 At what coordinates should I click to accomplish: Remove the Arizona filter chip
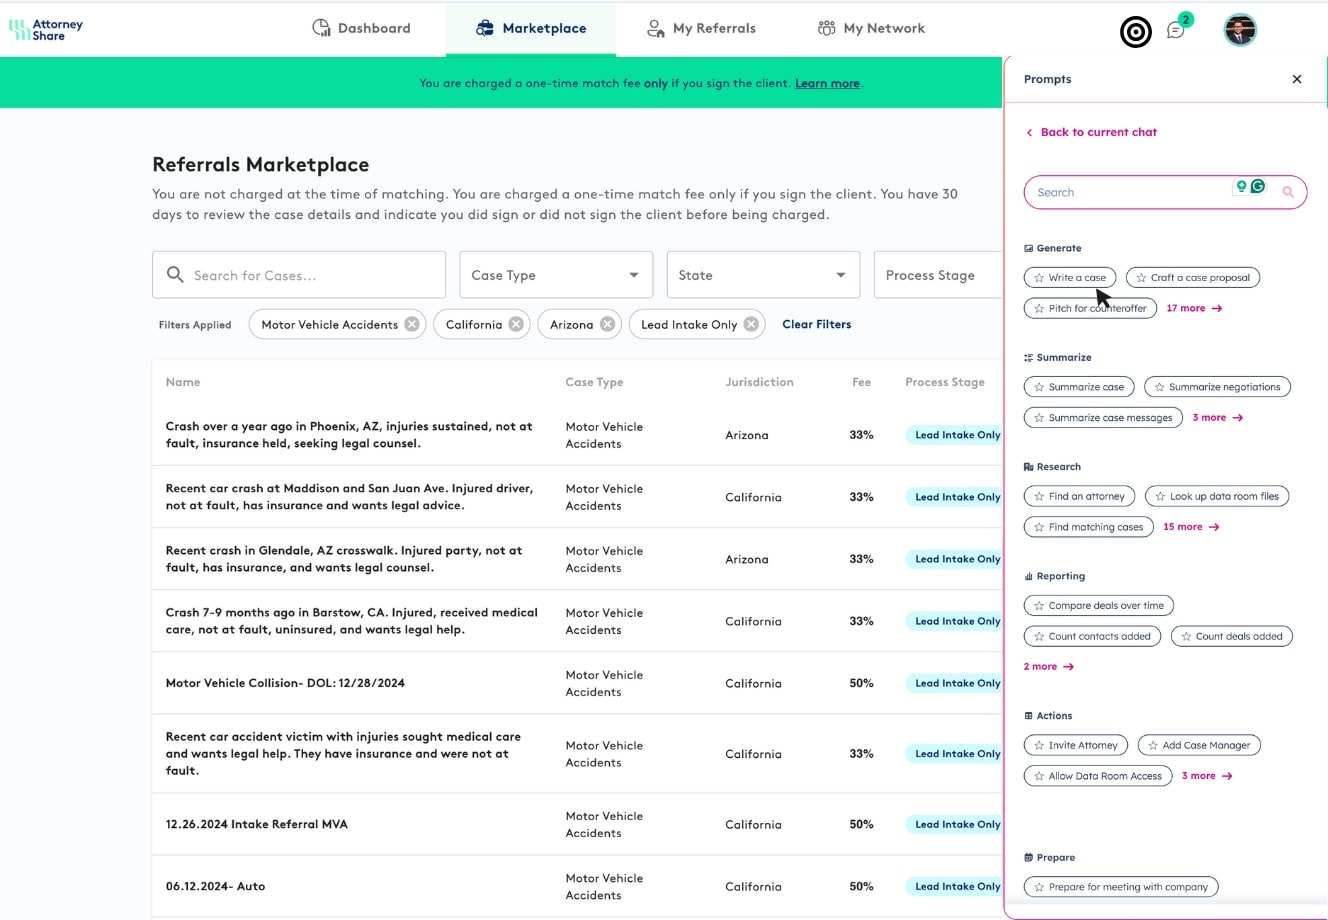(607, 324)
